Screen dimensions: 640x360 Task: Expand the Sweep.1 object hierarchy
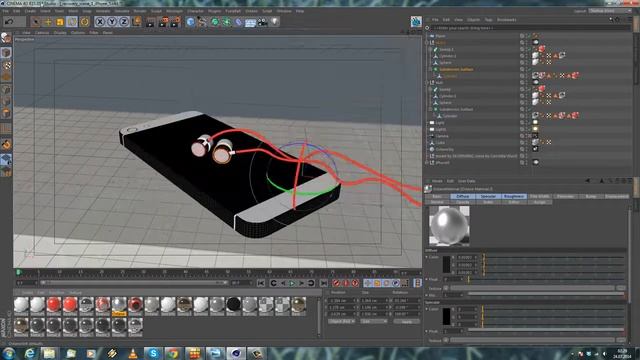tap(430, 49)
